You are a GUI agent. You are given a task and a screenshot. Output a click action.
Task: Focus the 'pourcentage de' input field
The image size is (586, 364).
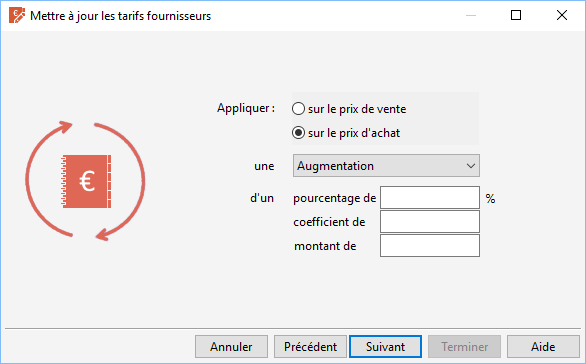tap(430, 198)
